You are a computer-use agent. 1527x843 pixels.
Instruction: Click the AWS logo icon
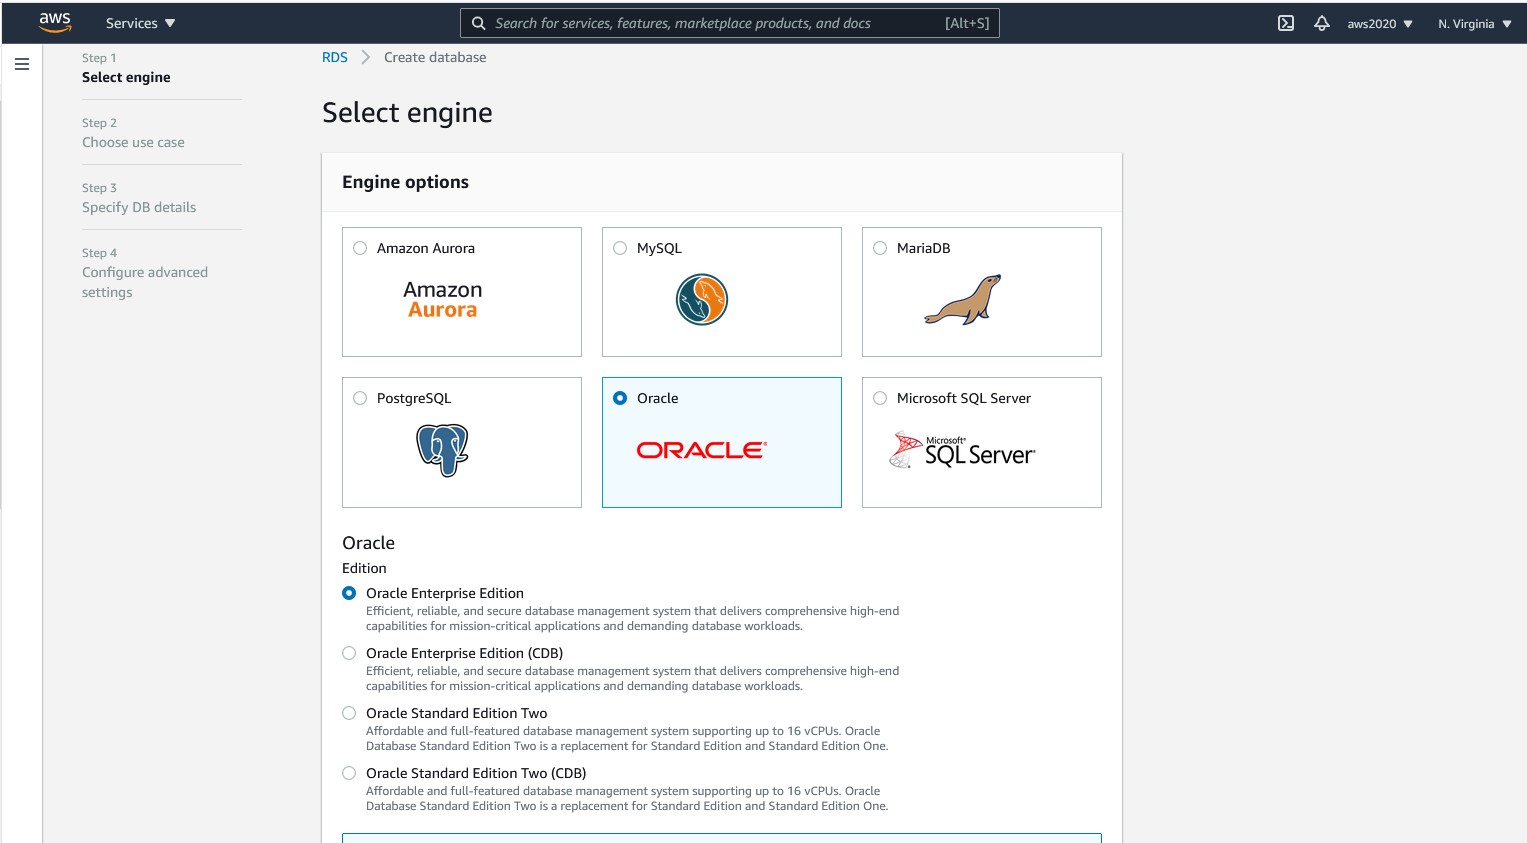click(55, 23)
